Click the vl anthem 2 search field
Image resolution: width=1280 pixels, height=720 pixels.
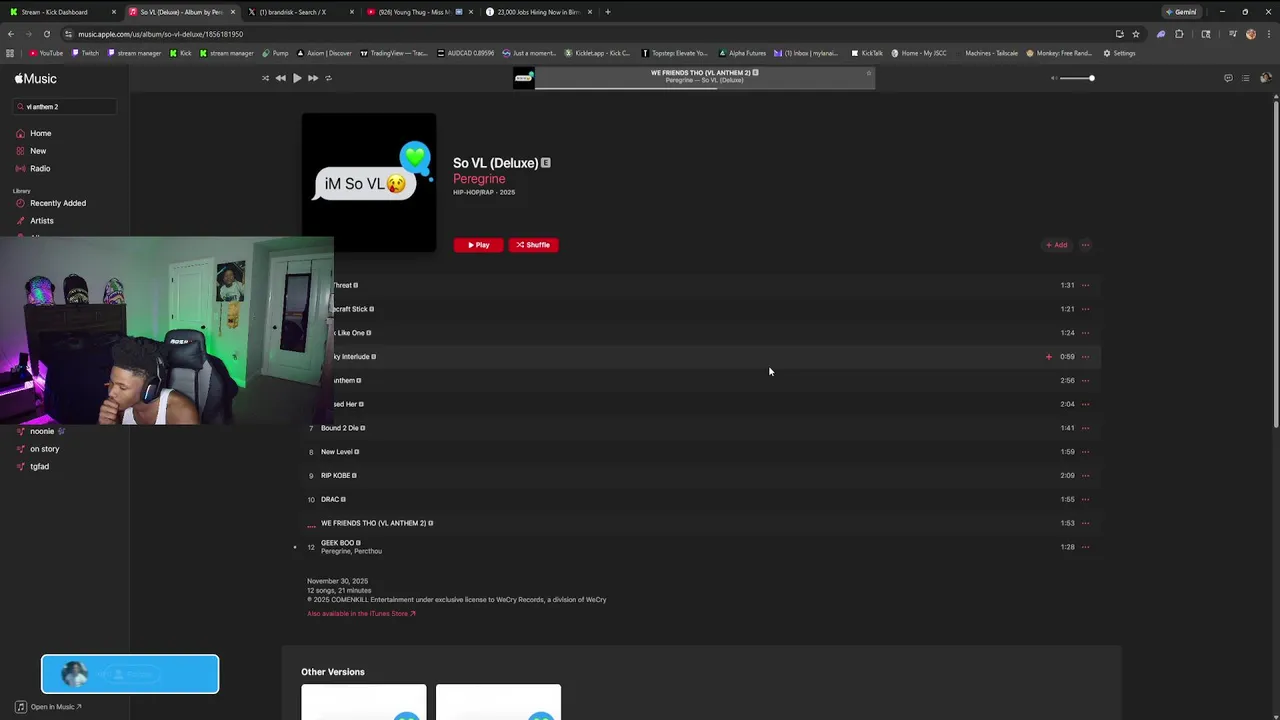[x=66, y=106]
